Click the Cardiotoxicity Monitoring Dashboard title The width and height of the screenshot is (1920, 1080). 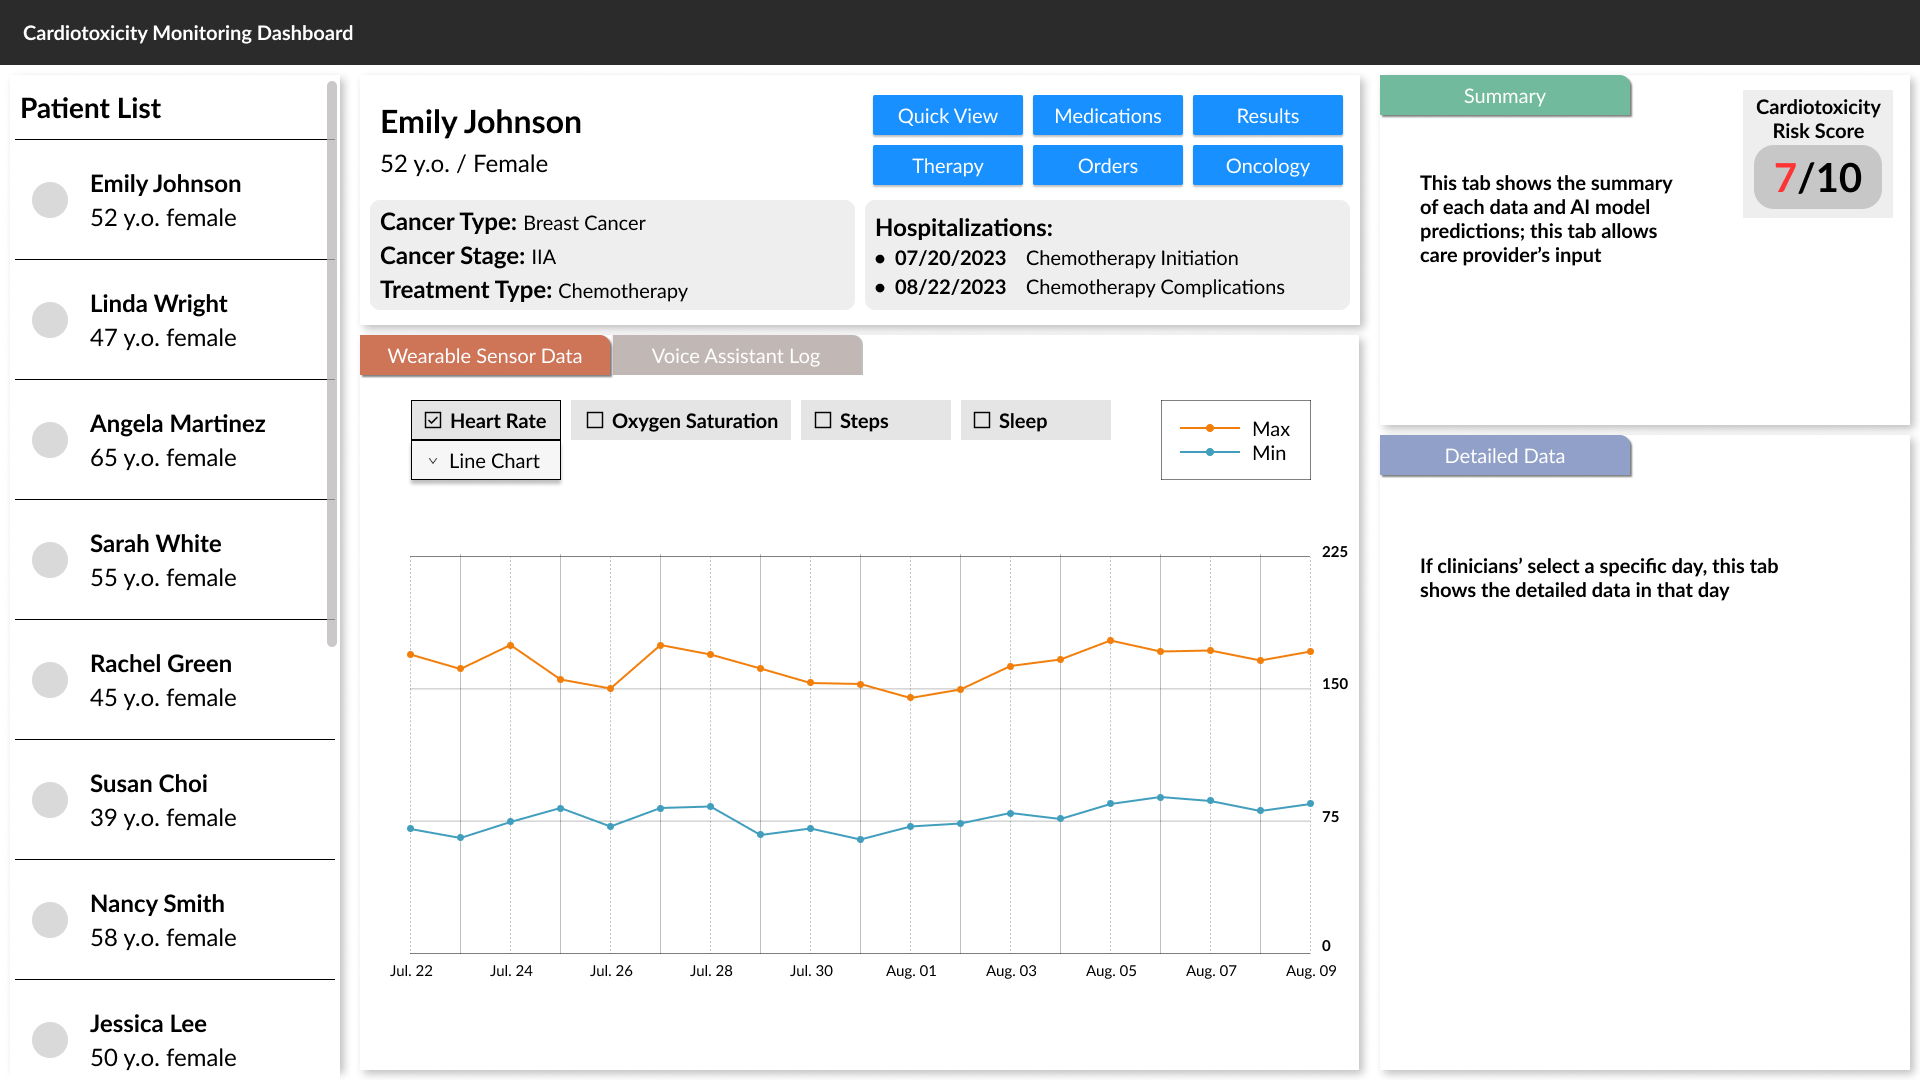[x=188, y=33]
